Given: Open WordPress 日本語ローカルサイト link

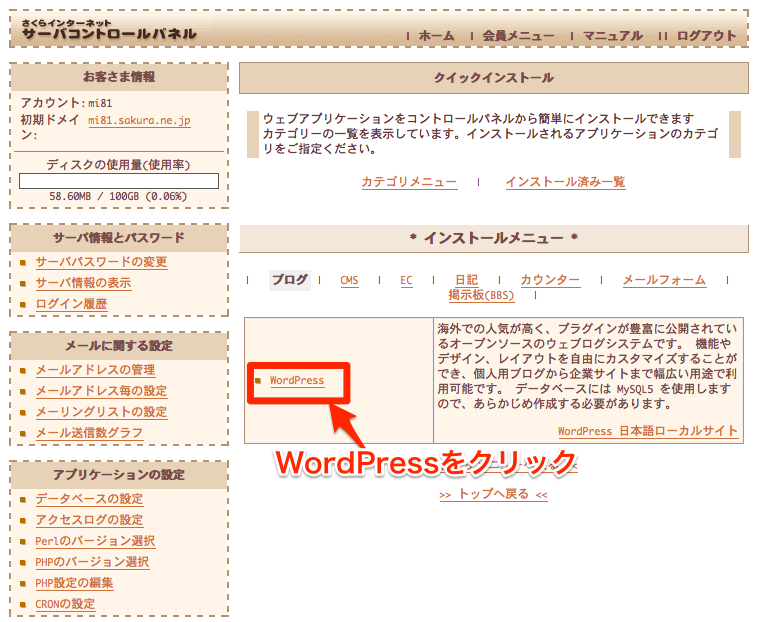Looking at the screenshot, I should (x=648, y=431).
